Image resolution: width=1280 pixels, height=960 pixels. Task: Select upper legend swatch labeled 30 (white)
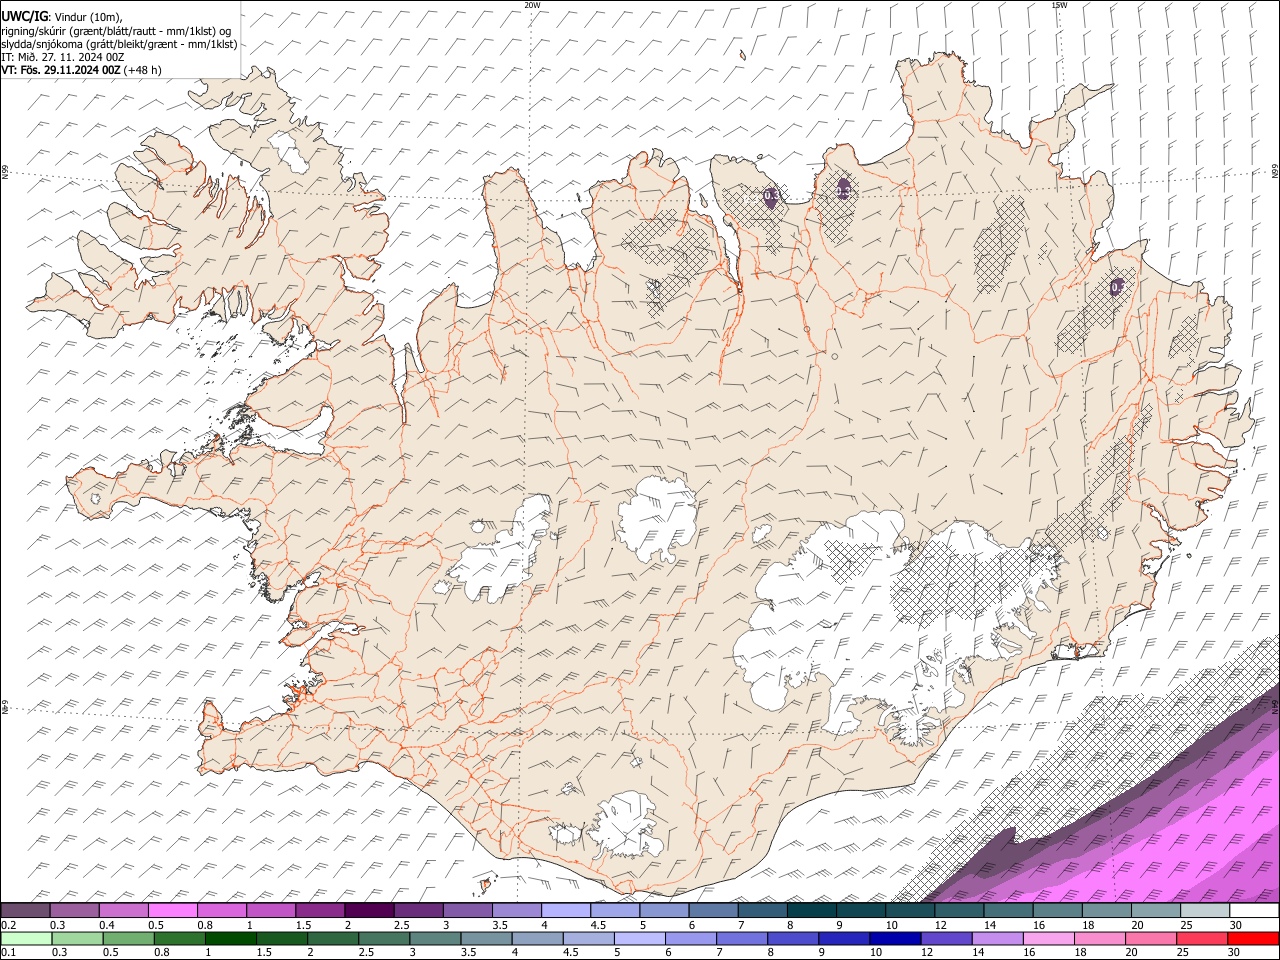click(x=1254, y=911)
